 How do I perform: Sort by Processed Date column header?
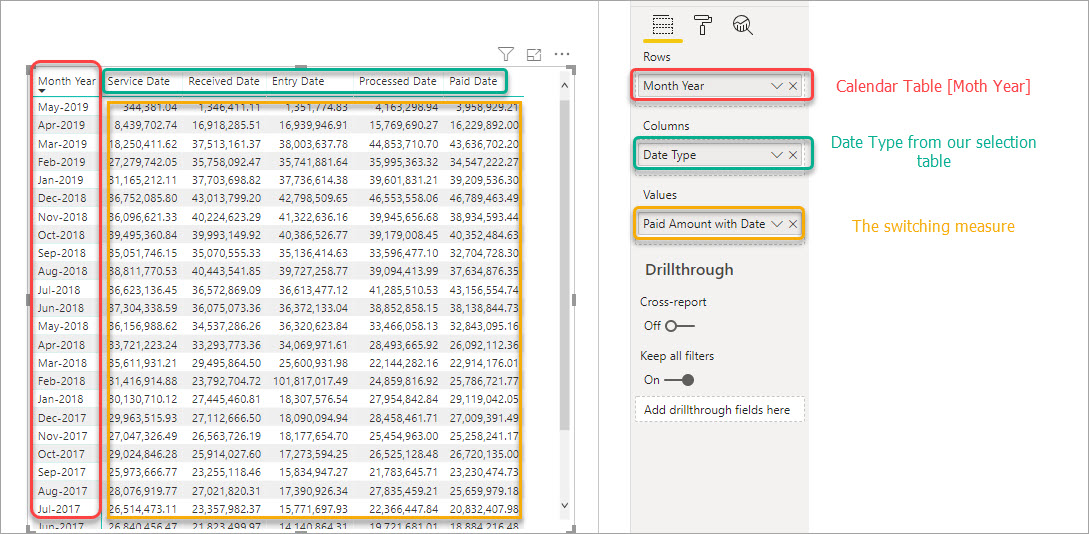click(x=397, y=81)
